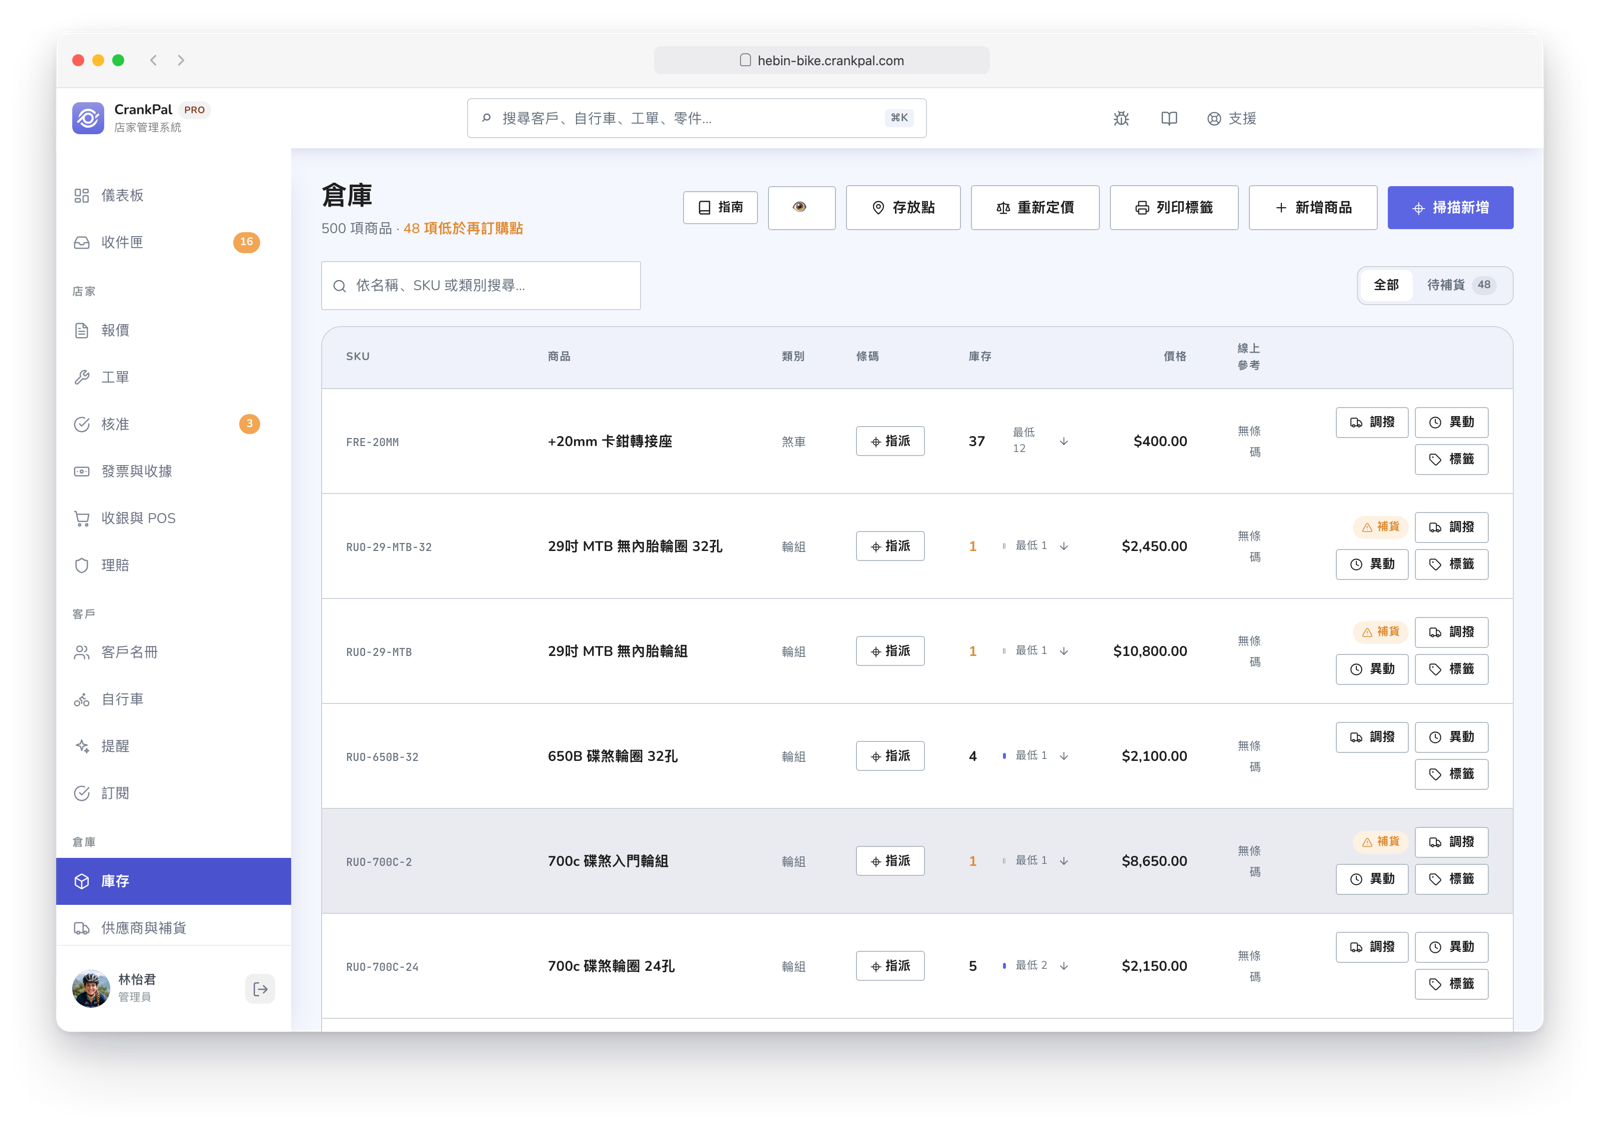Expand min stock arrow for RUO-700C-24

(x=1064, y=966)
